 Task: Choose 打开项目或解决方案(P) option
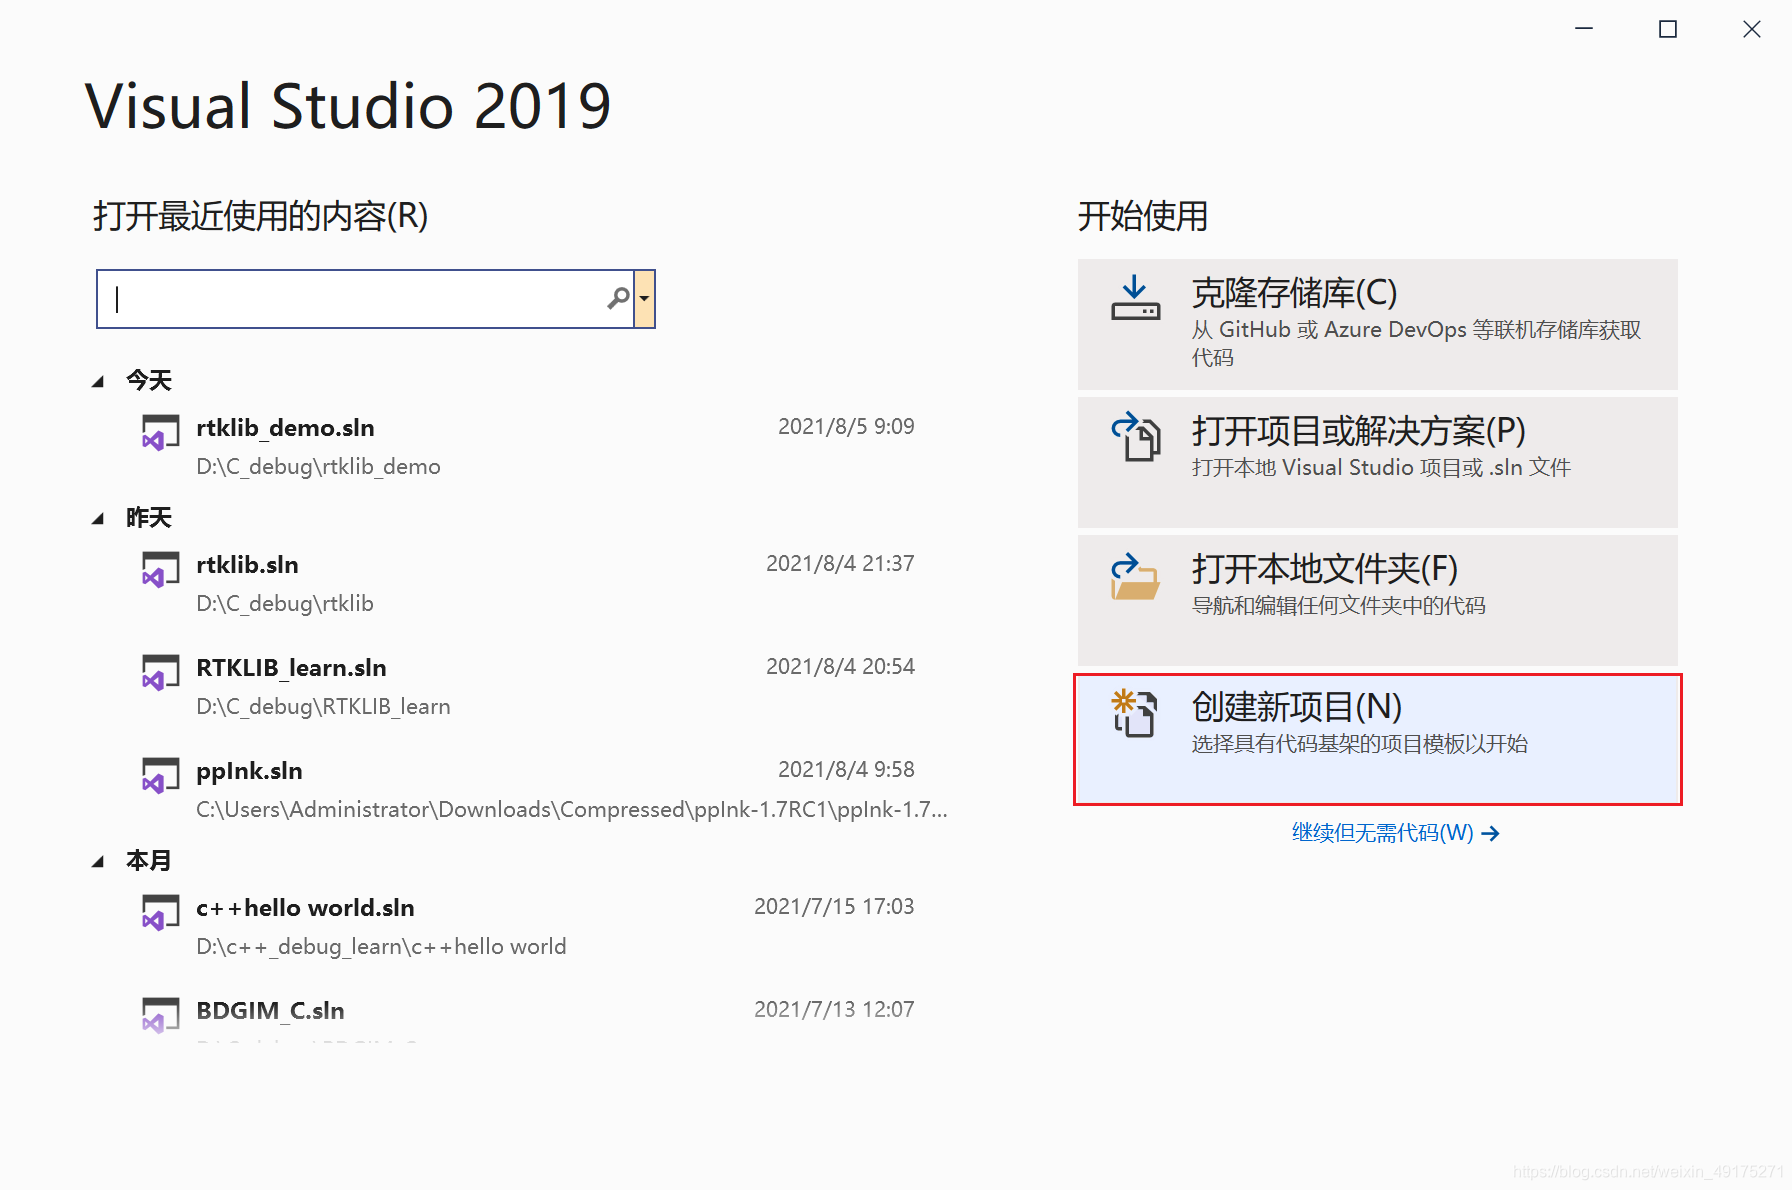[1377, 462]
